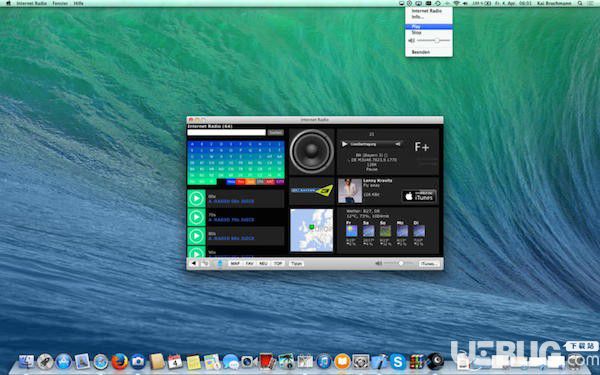
Task: Play the 60s A.RADIO station
Action: tap(196, 199)
